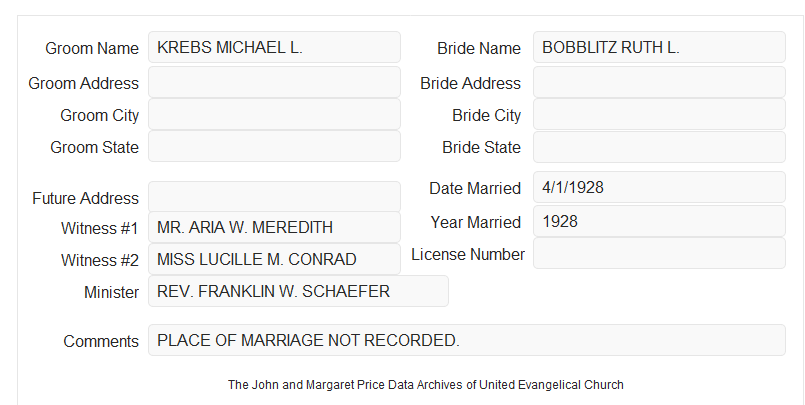Click the Groom Name field
Screen dimensions: 805x405
point(274,47)
